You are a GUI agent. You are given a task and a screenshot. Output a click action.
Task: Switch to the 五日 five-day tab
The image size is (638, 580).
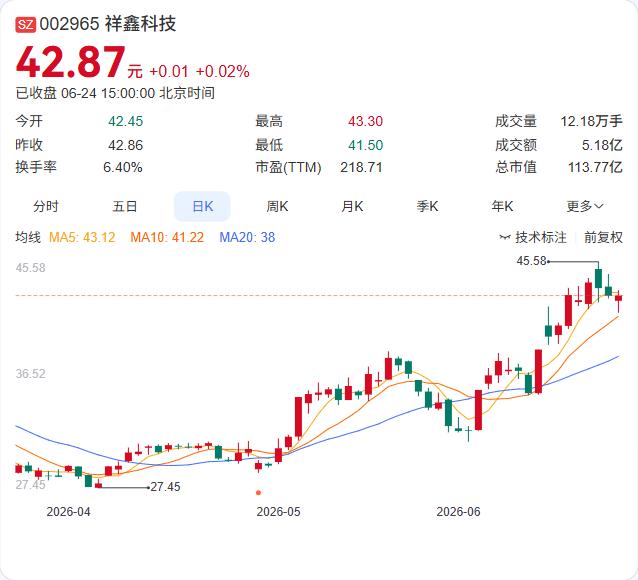click(x=125, y=206)
